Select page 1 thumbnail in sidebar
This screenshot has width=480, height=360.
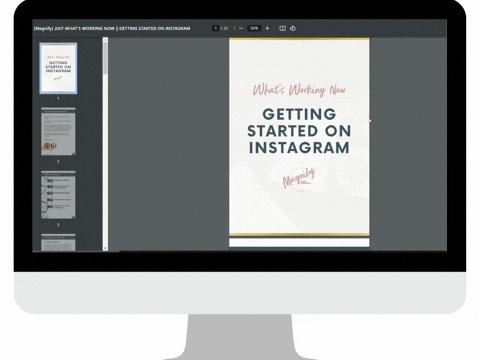[58, 68]
